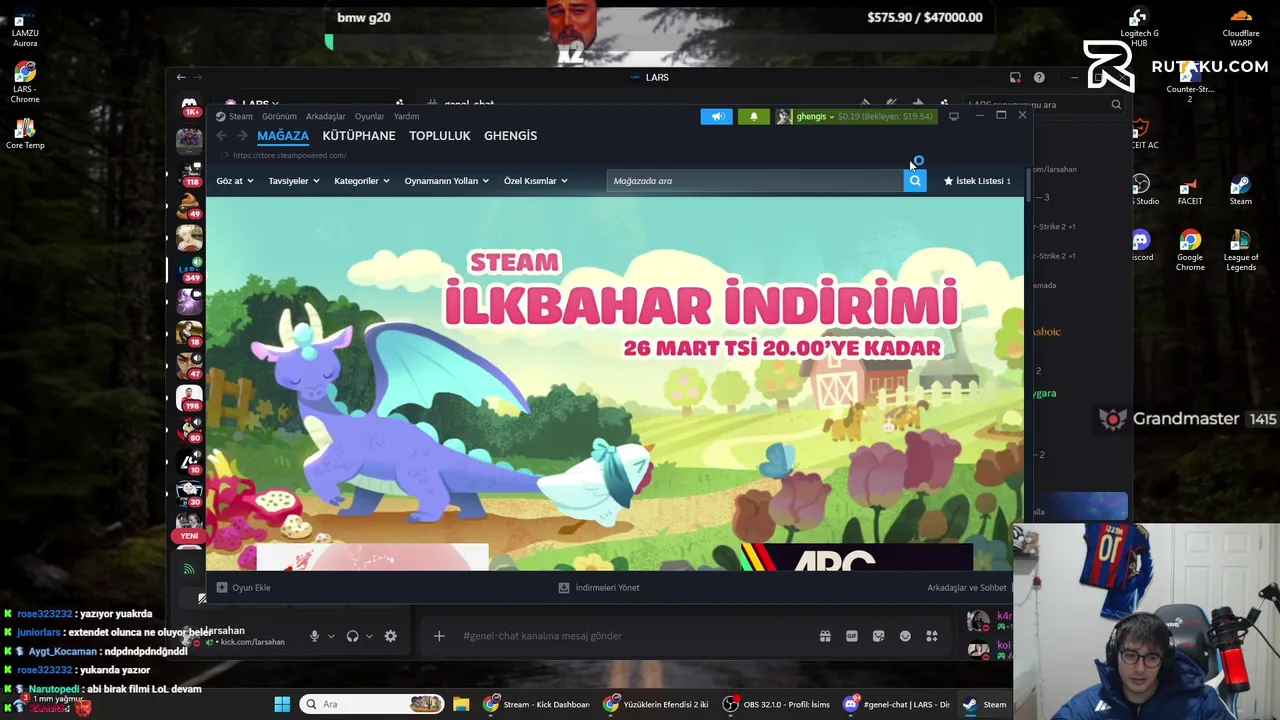Open Oyunlar menu

click(369, 117)
